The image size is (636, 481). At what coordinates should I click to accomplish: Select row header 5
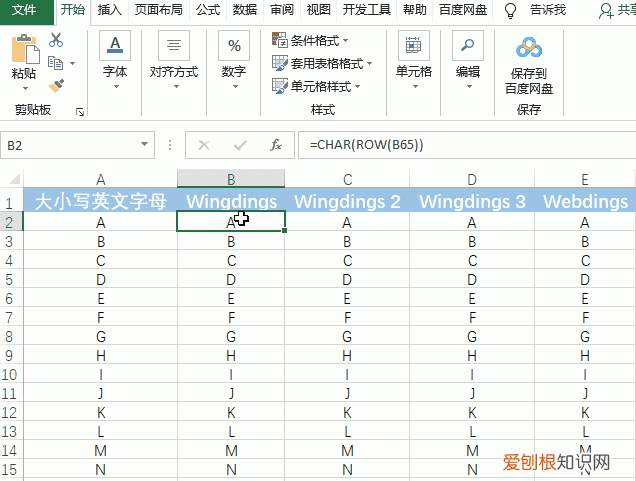coord(11,279)
